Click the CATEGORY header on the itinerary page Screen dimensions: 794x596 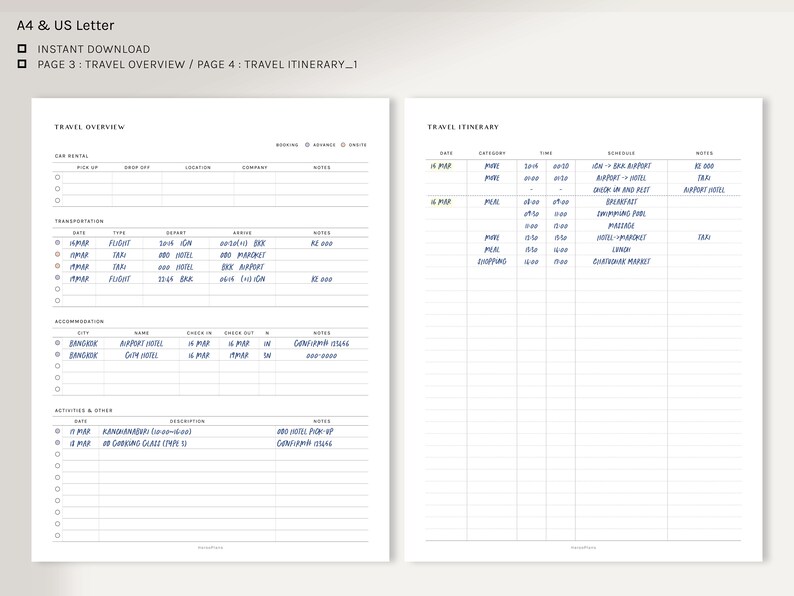click(492, 153)
